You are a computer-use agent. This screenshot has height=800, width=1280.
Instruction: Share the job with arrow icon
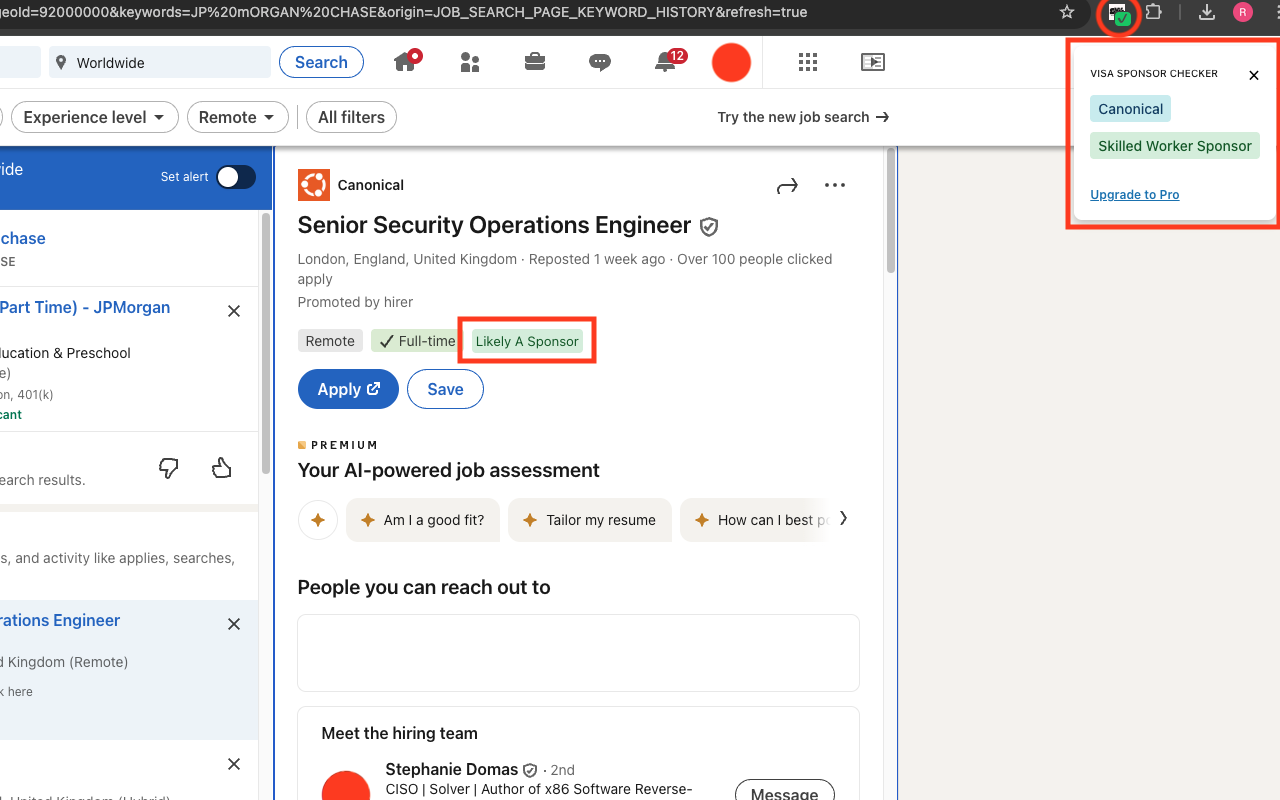[787, 185]
